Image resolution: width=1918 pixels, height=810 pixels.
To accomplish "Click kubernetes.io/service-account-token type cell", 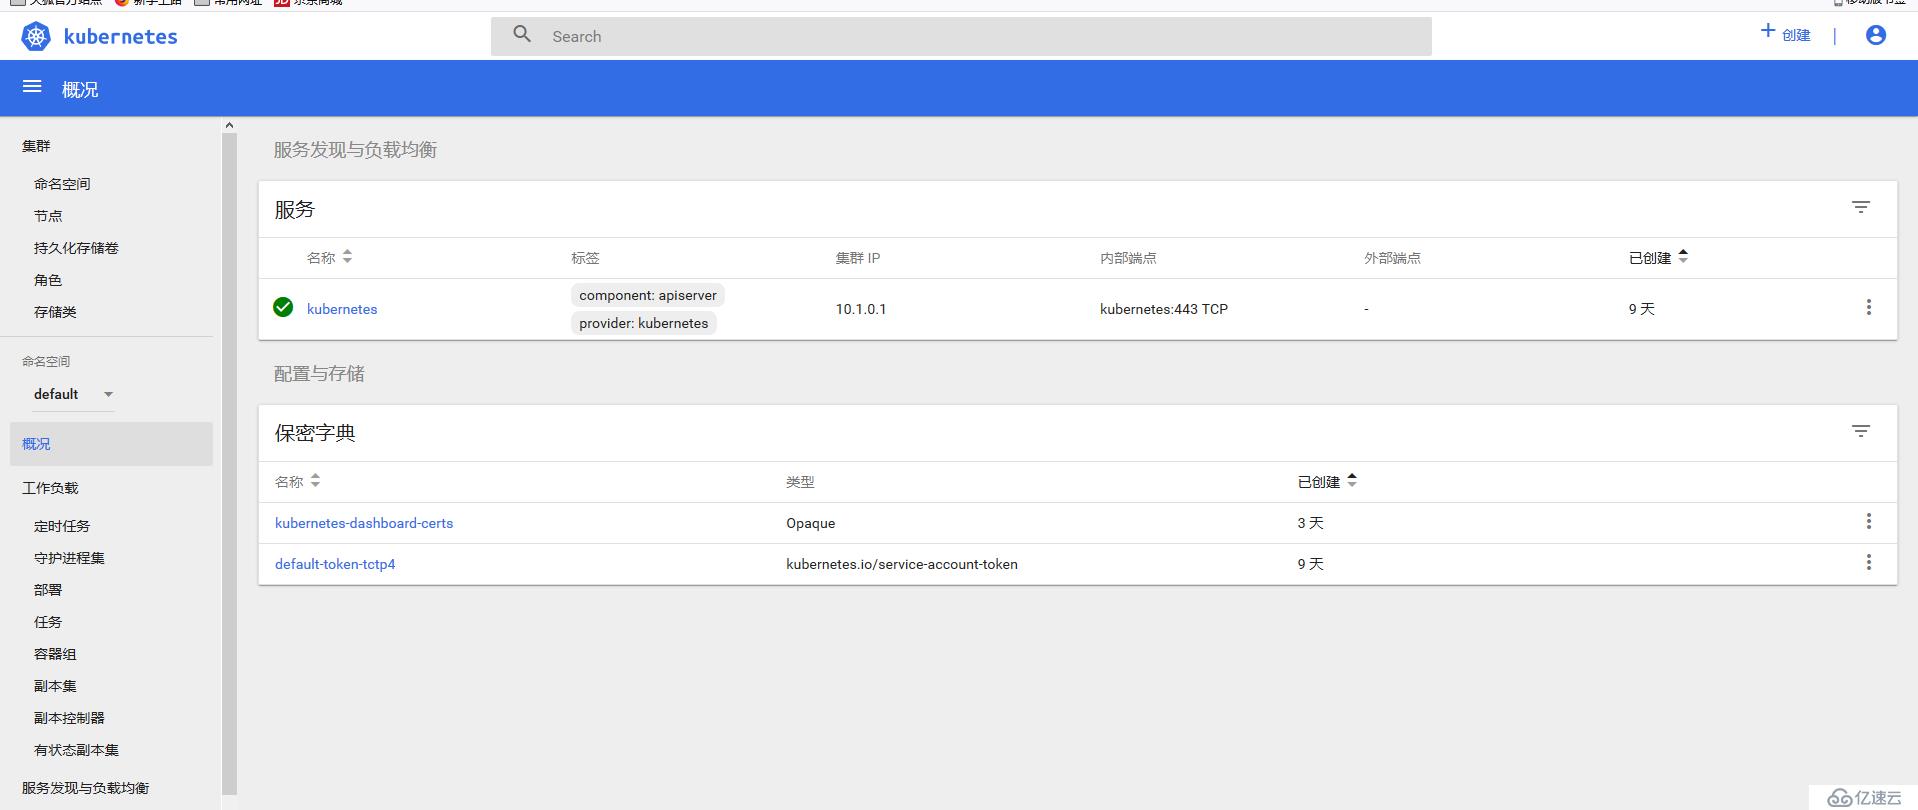I will click(x=902, y=564).
